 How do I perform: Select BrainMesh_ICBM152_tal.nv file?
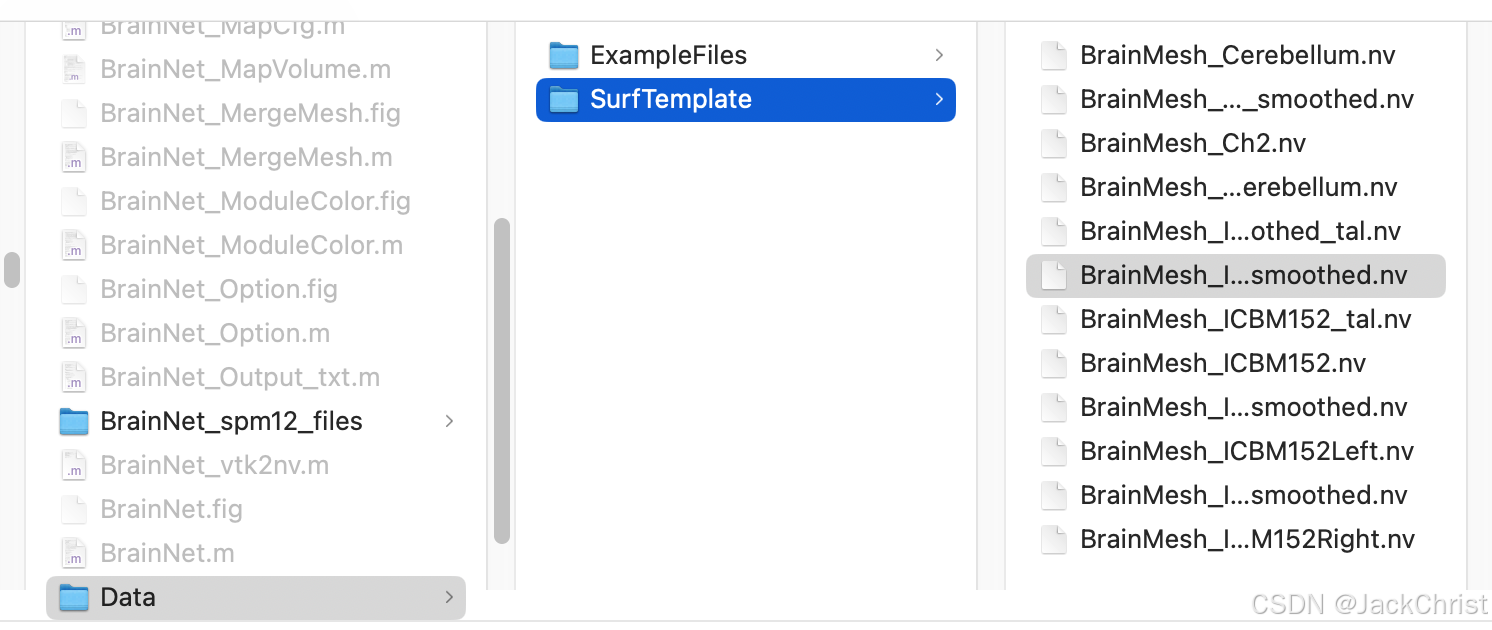pyautogui.click(x=1245, y=320)
